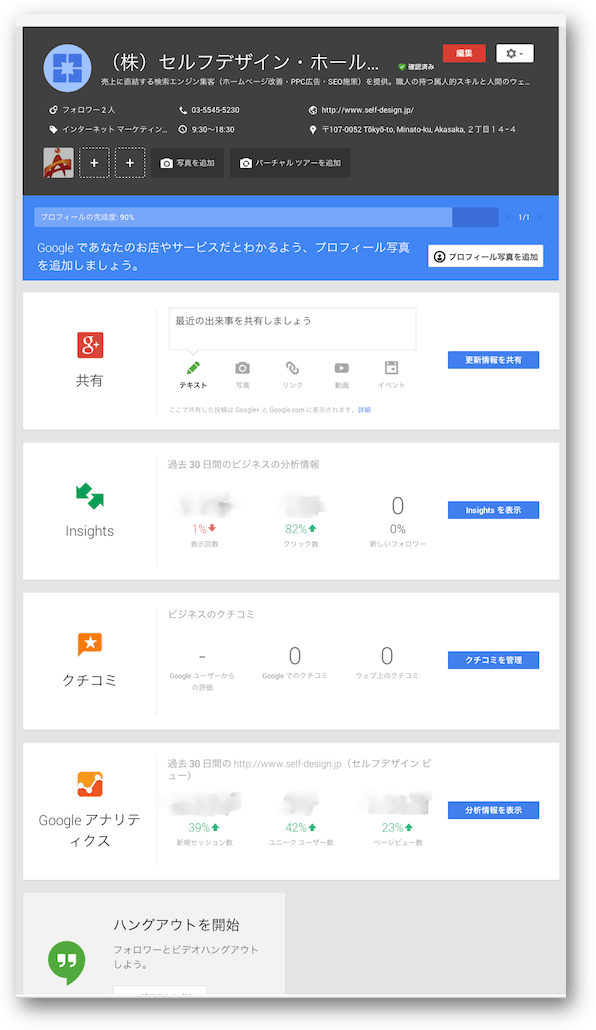Click the フォロワー 2人 followers text
Image resolution: width=596 pixels, height=1030 pixels.
pyautogui.click(x=88, y=110)
